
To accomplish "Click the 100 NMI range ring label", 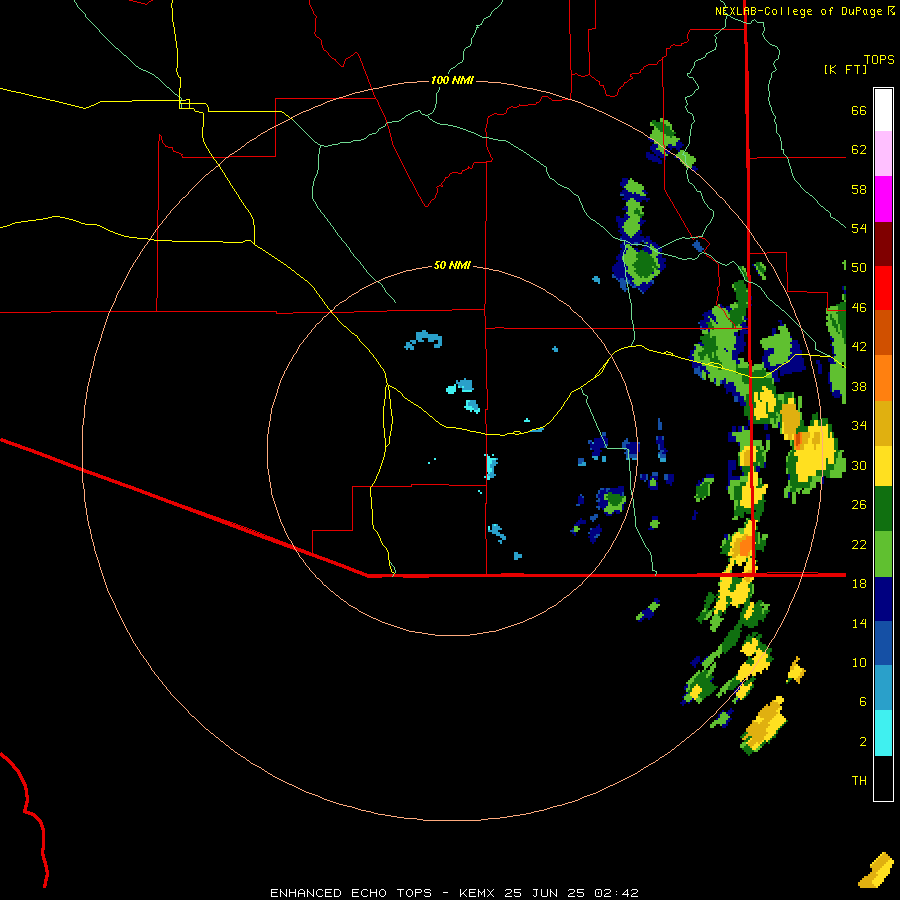I will [x=452, y=80].
